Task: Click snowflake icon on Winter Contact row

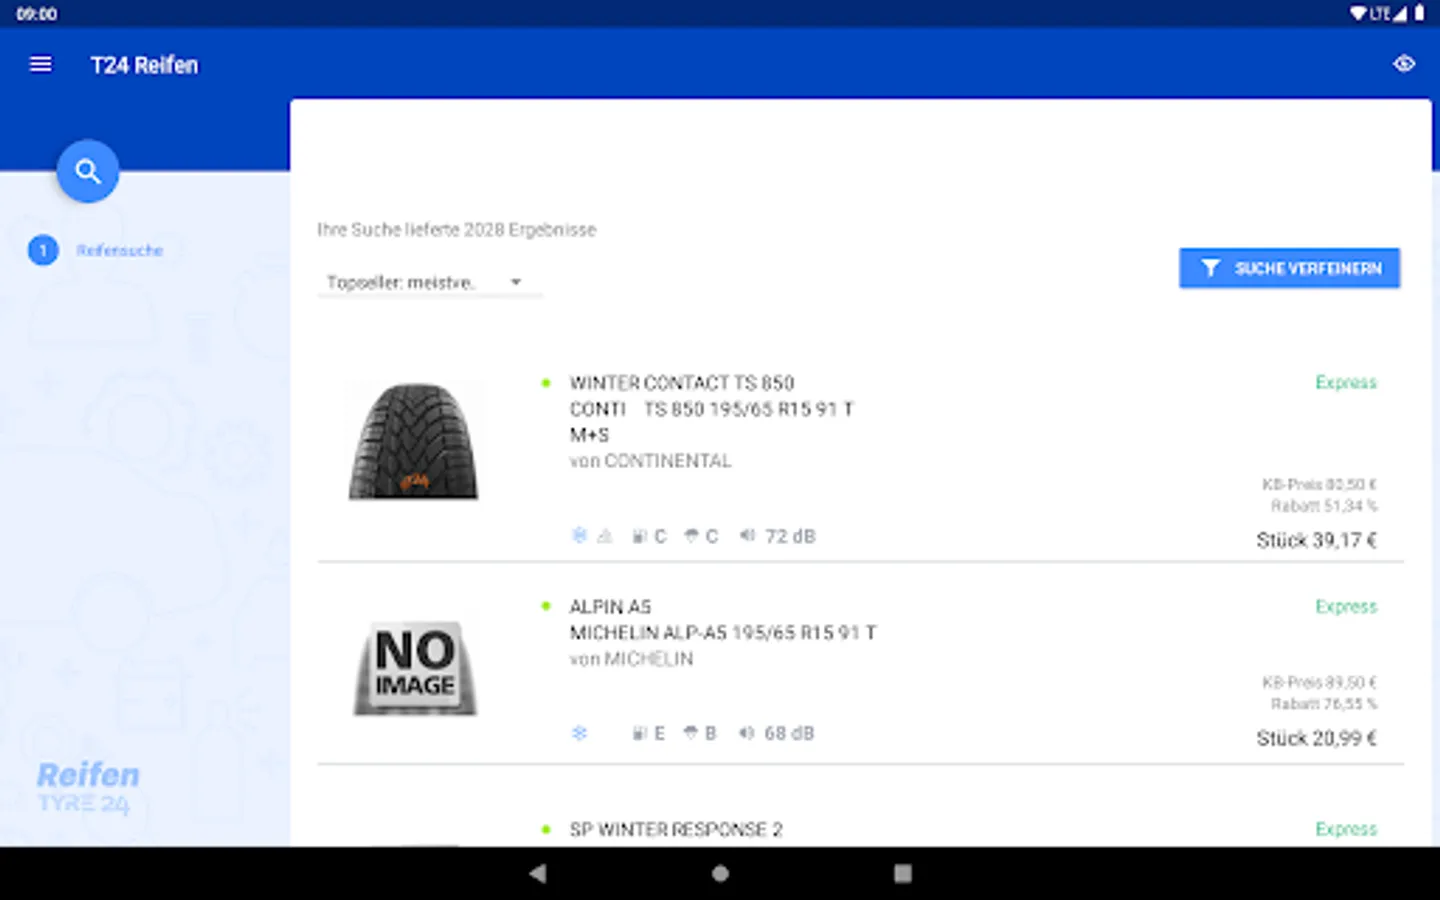Action: tap(579, 536)
